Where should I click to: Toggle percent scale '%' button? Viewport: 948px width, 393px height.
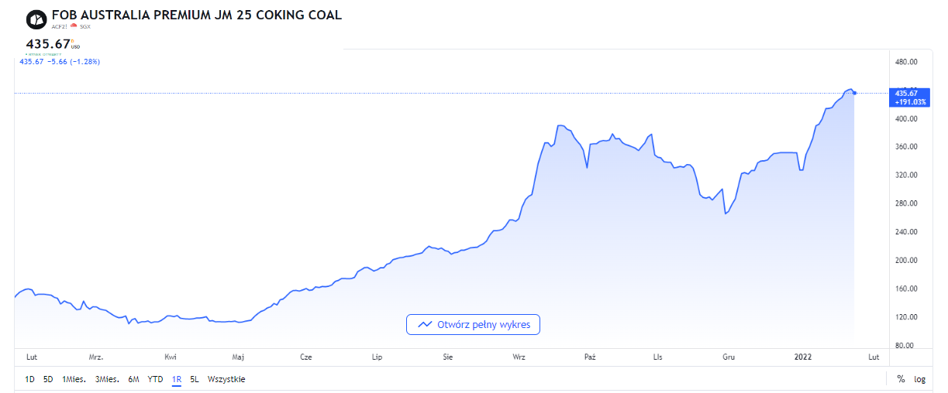coord(901,379)
